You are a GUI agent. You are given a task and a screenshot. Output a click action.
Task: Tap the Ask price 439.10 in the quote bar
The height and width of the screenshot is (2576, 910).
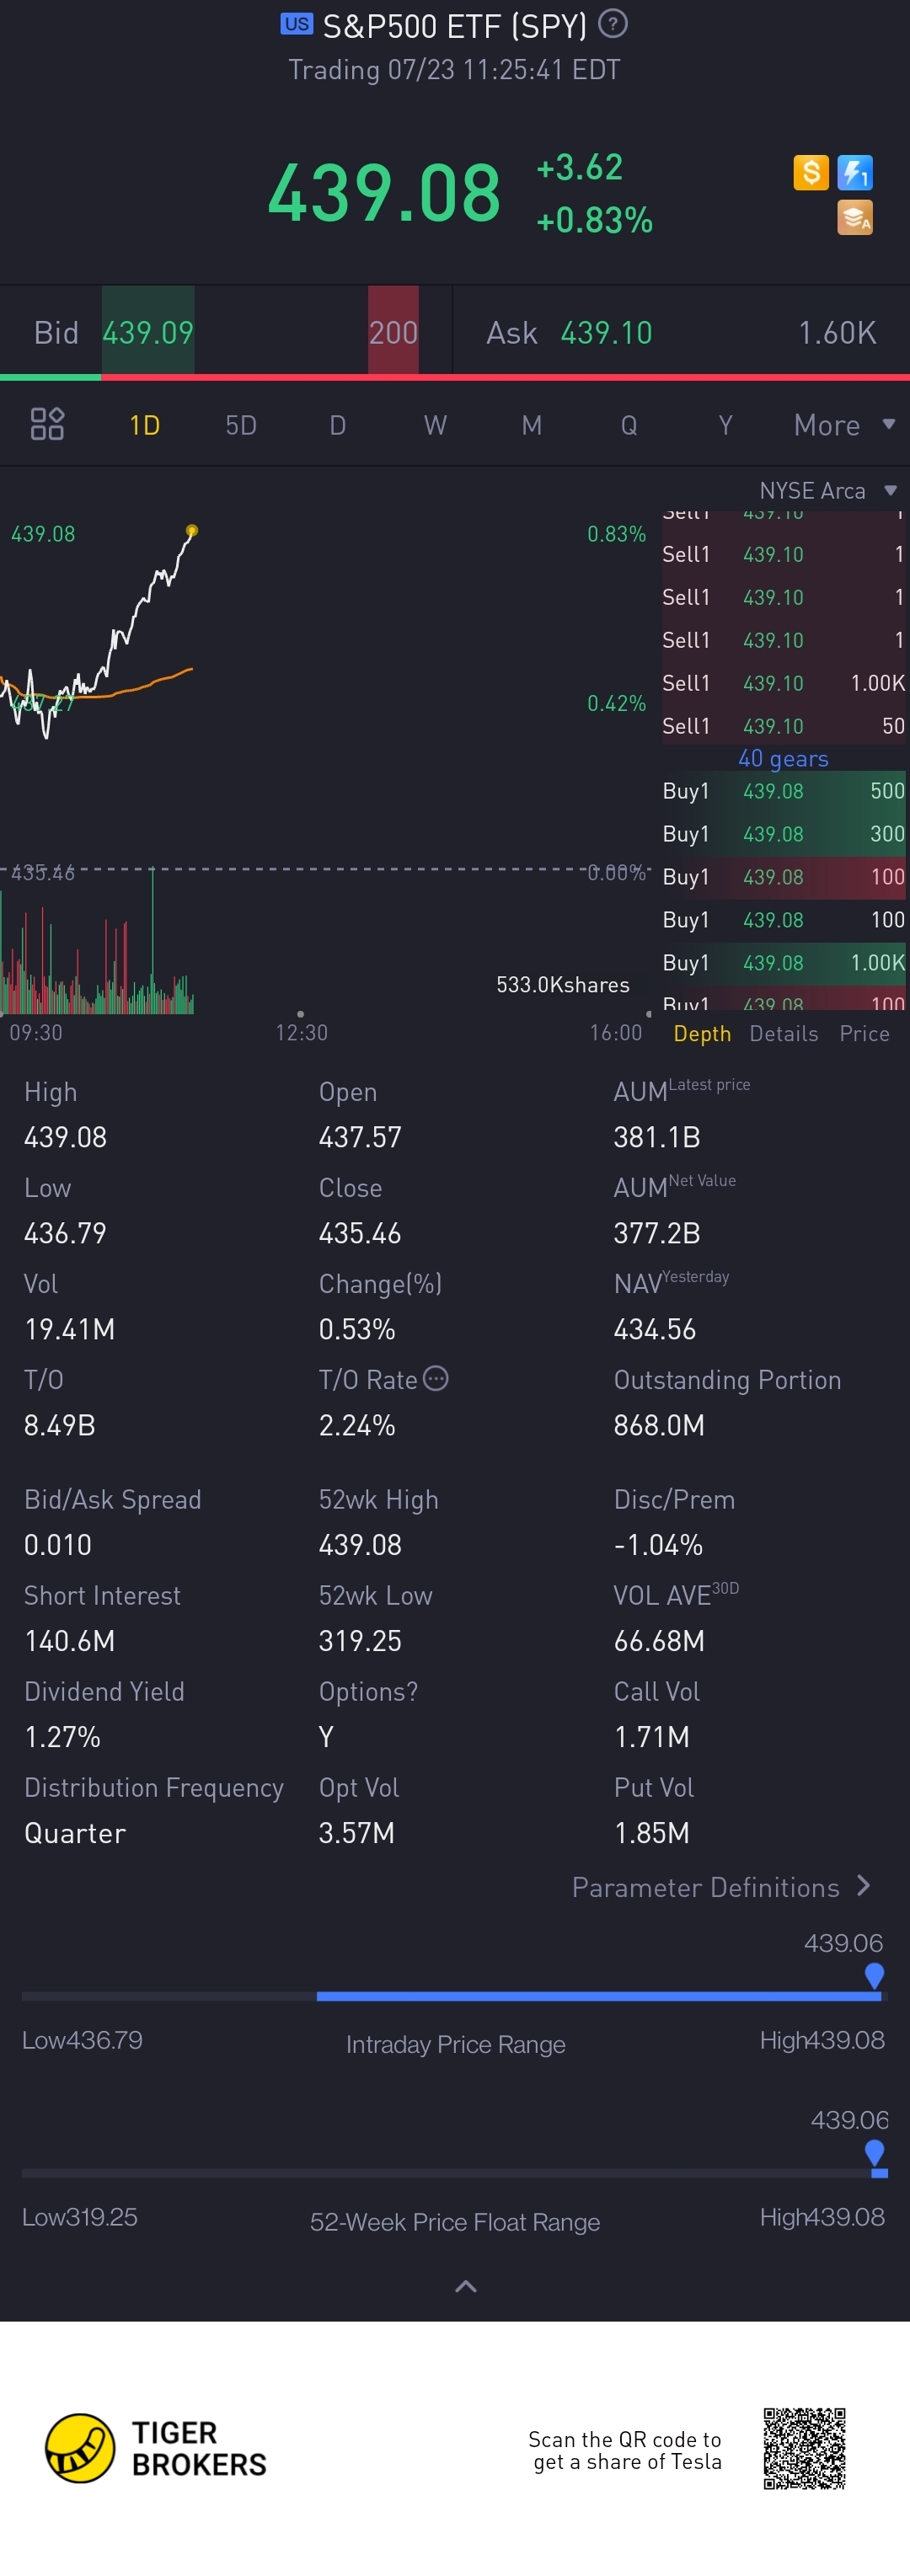(x=606, y=332)
